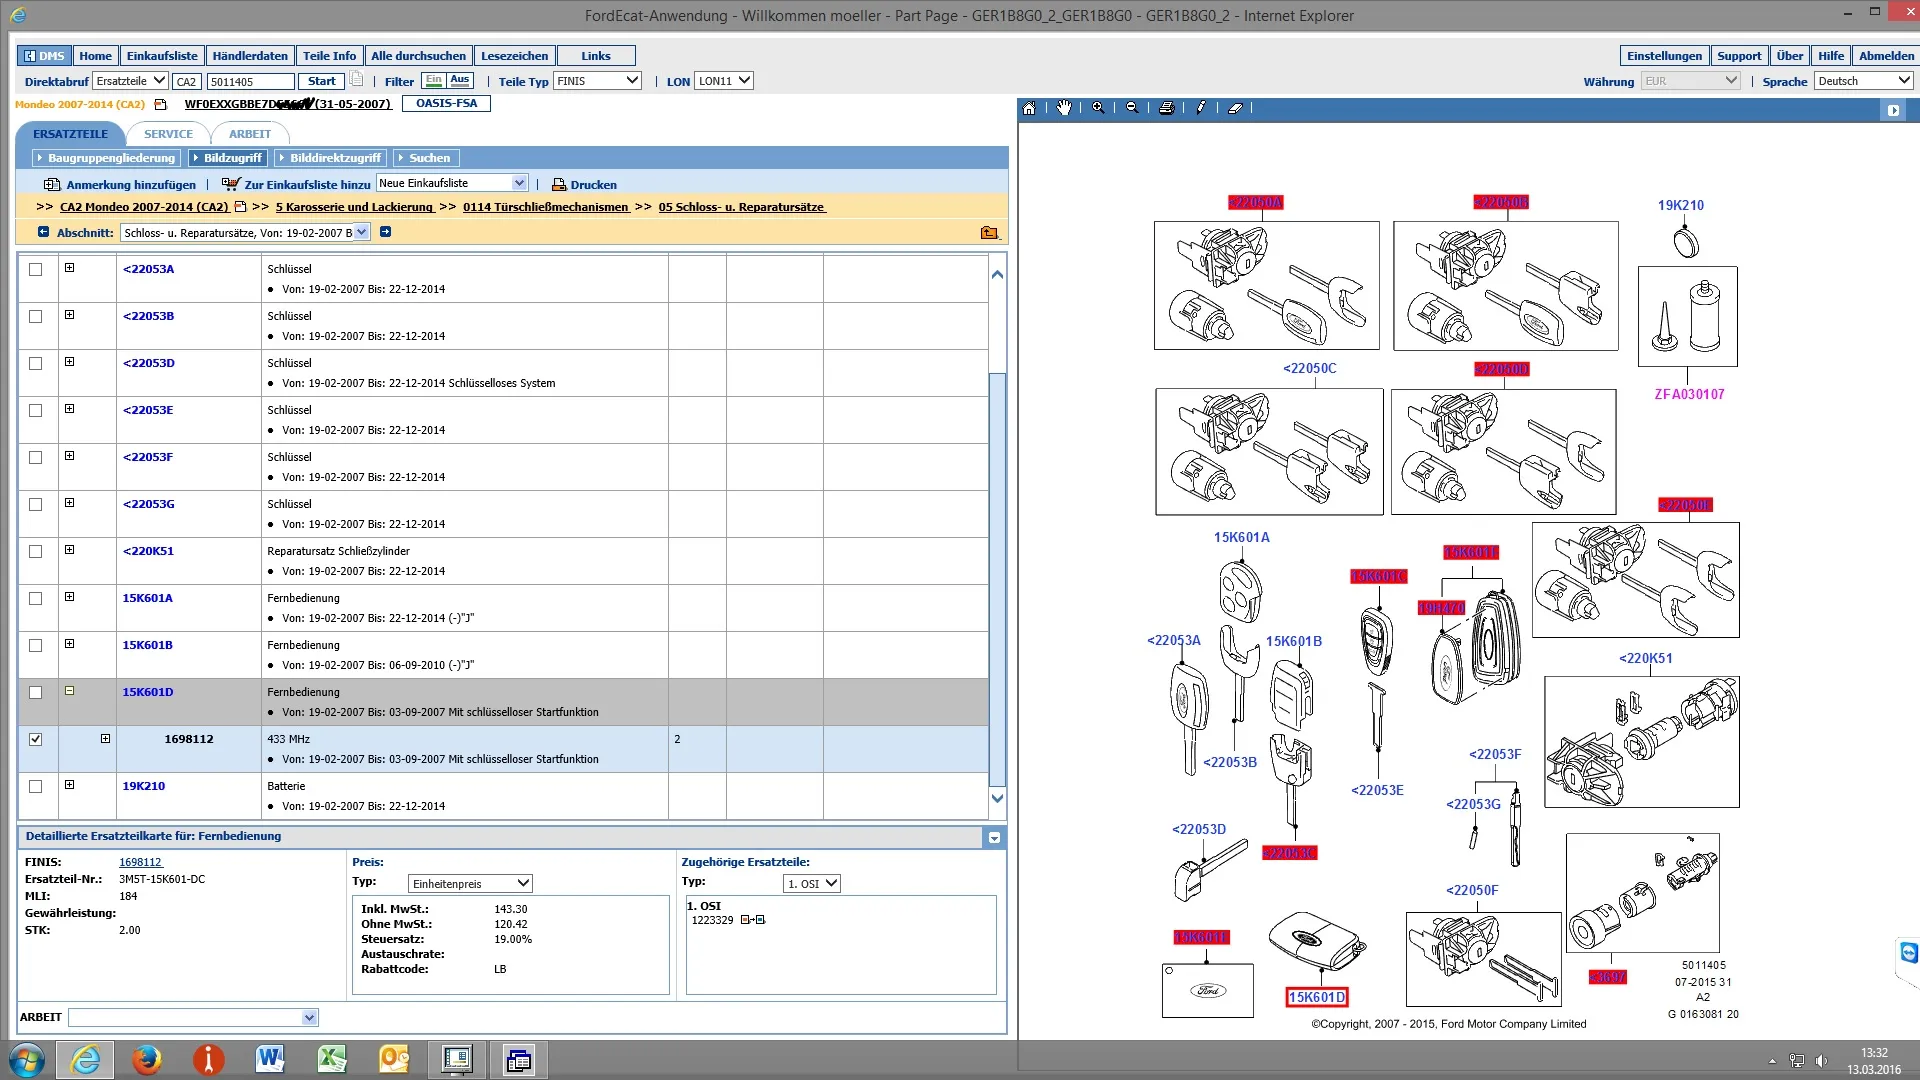Click the printer icon above diagram
1920x1080 pixels.
tap(1166, 108)
